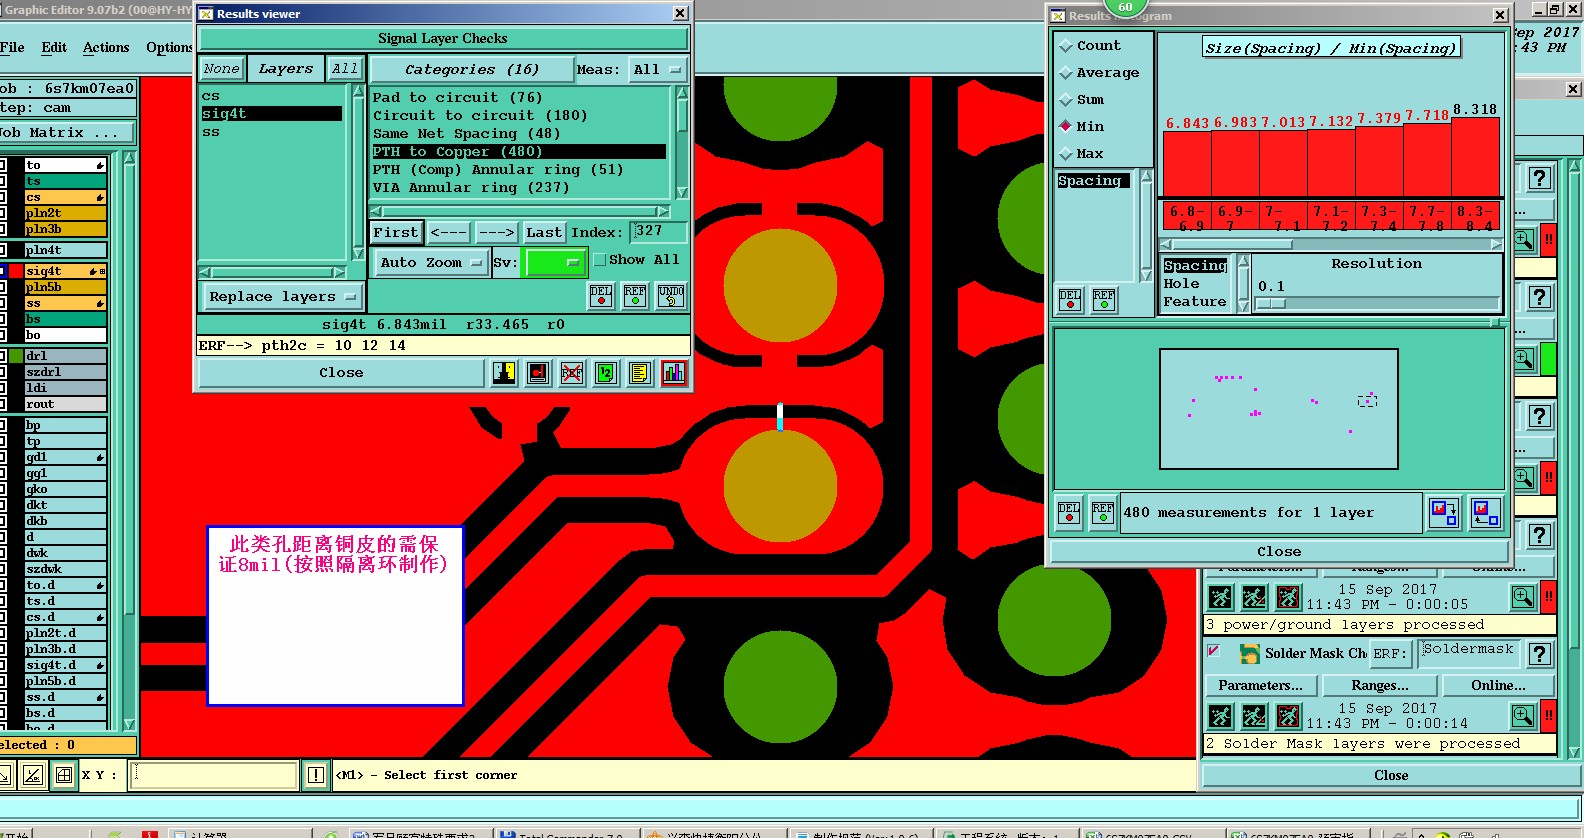Select the Max radio option
The width and height of the screenshot is (1584, 838).
coord(1065,154)
